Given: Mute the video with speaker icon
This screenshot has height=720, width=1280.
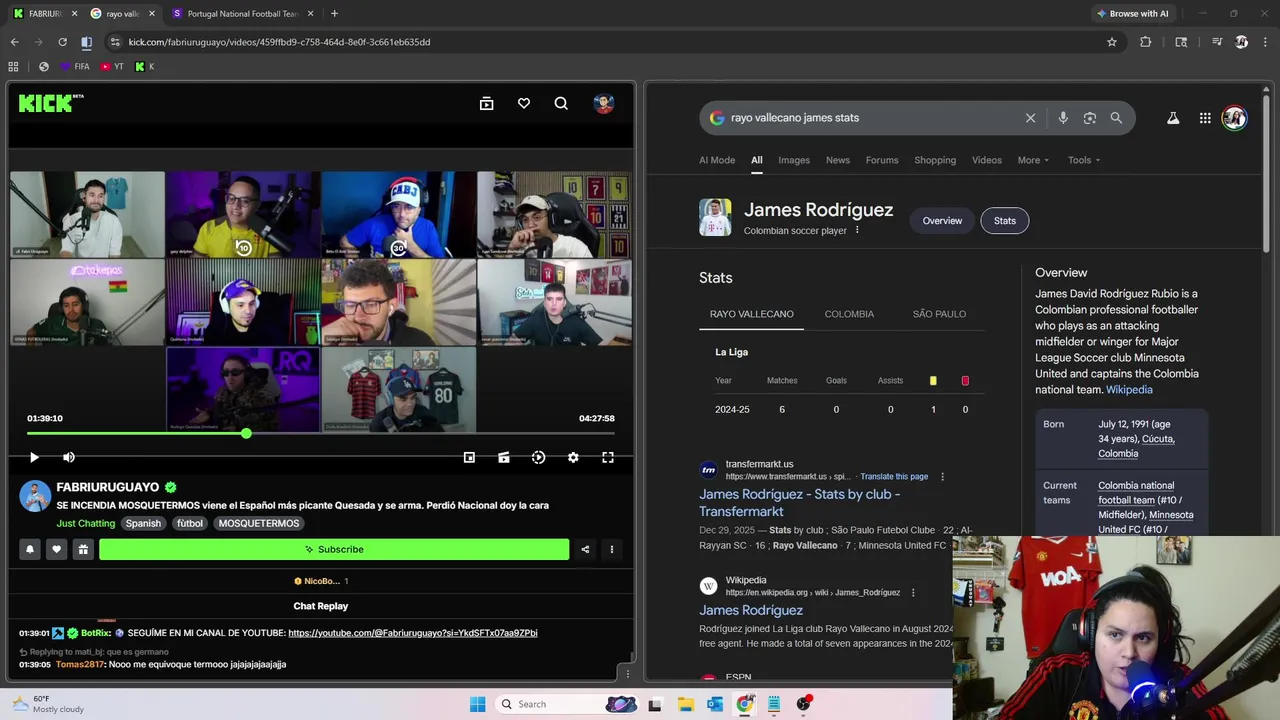Looking at the screenshot, I should tap(69, 457).
